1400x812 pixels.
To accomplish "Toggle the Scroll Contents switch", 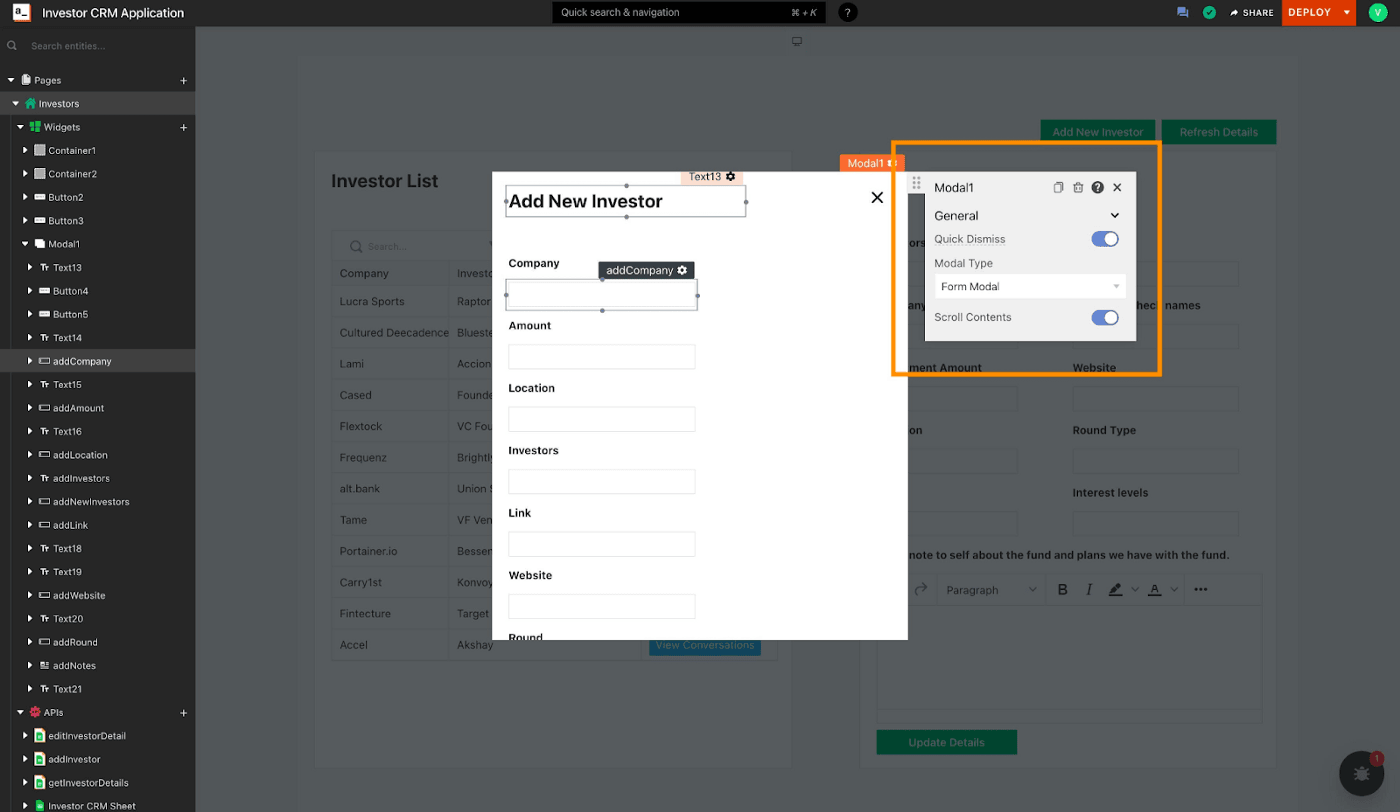I will click(x=1104, y=318).
